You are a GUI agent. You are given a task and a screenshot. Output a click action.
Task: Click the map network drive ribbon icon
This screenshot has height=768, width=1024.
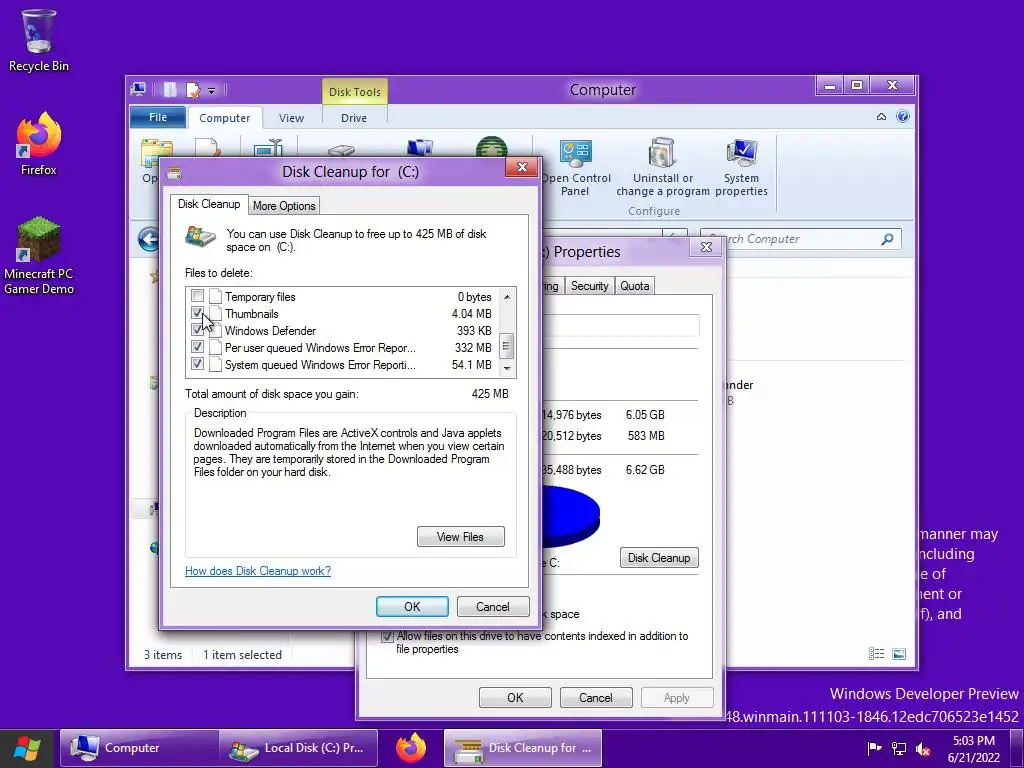click(x=419, y=148)
